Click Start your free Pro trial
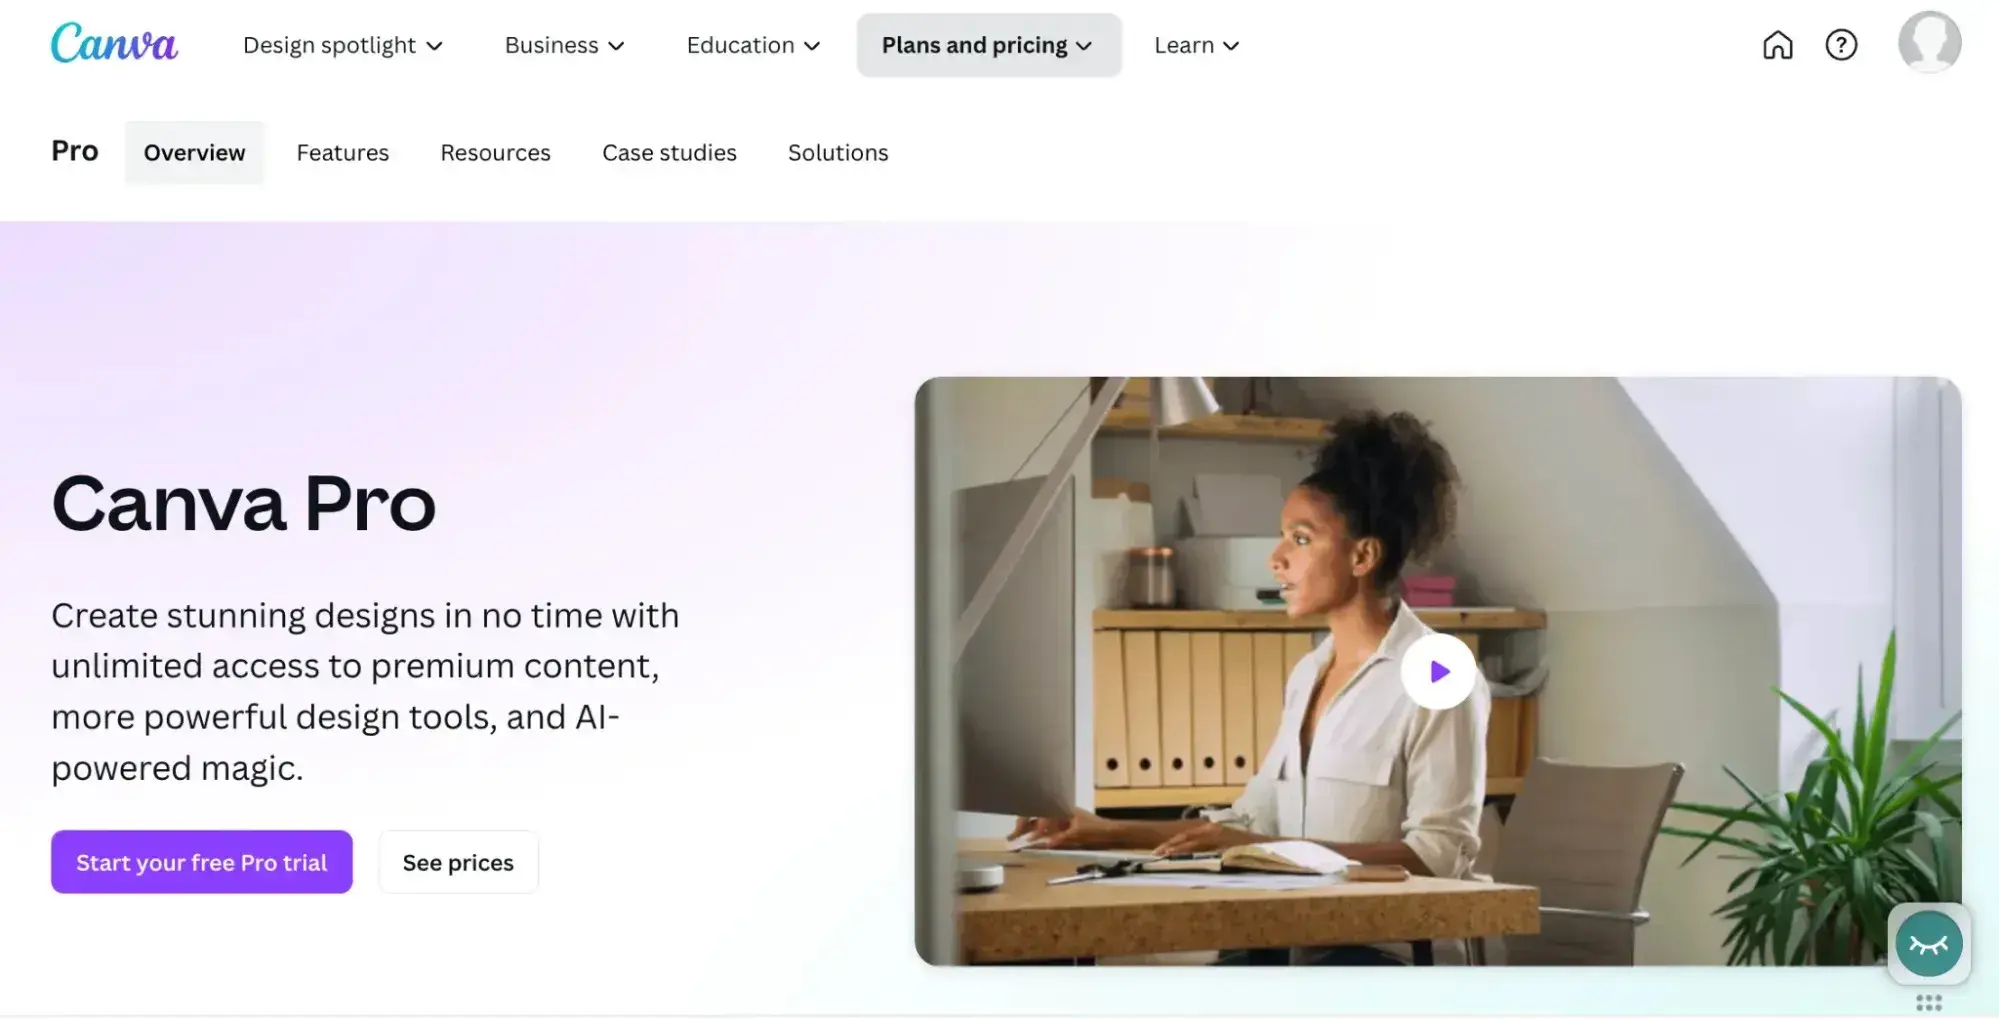 coord(202,862)
